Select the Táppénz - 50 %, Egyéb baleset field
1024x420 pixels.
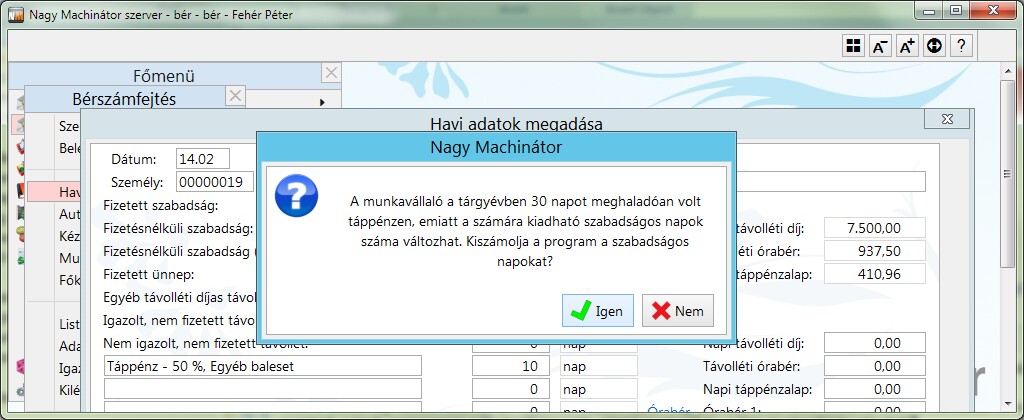263,366
